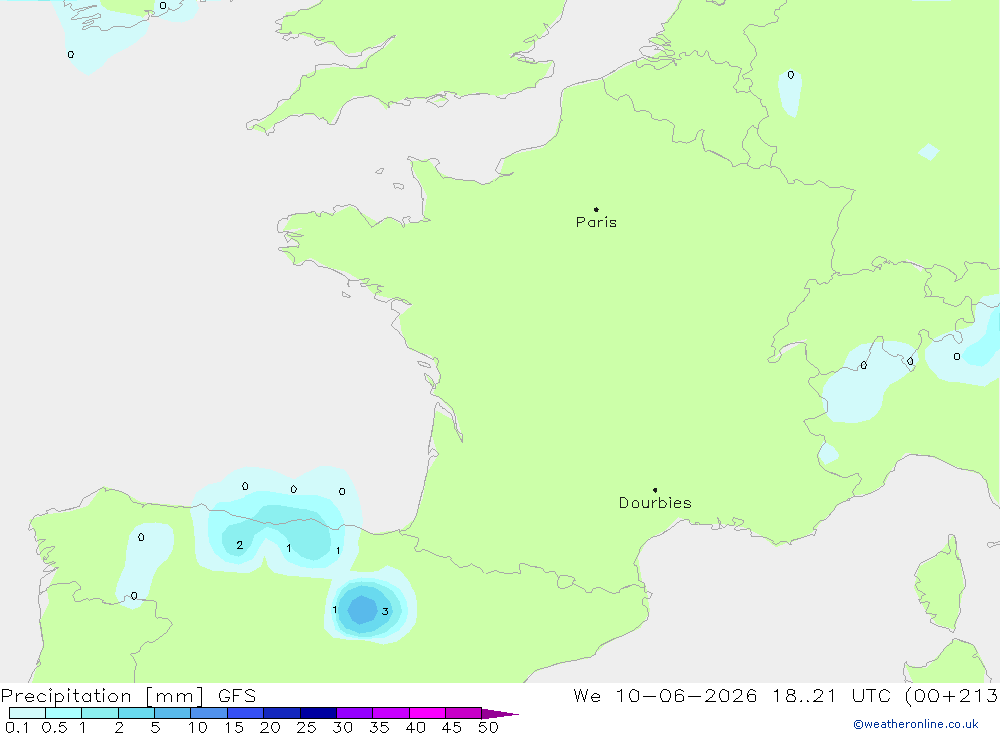1000x733 pixels.
Task: Select the lightest 0.1 mm legend swatch
Action: click(27, 713)
